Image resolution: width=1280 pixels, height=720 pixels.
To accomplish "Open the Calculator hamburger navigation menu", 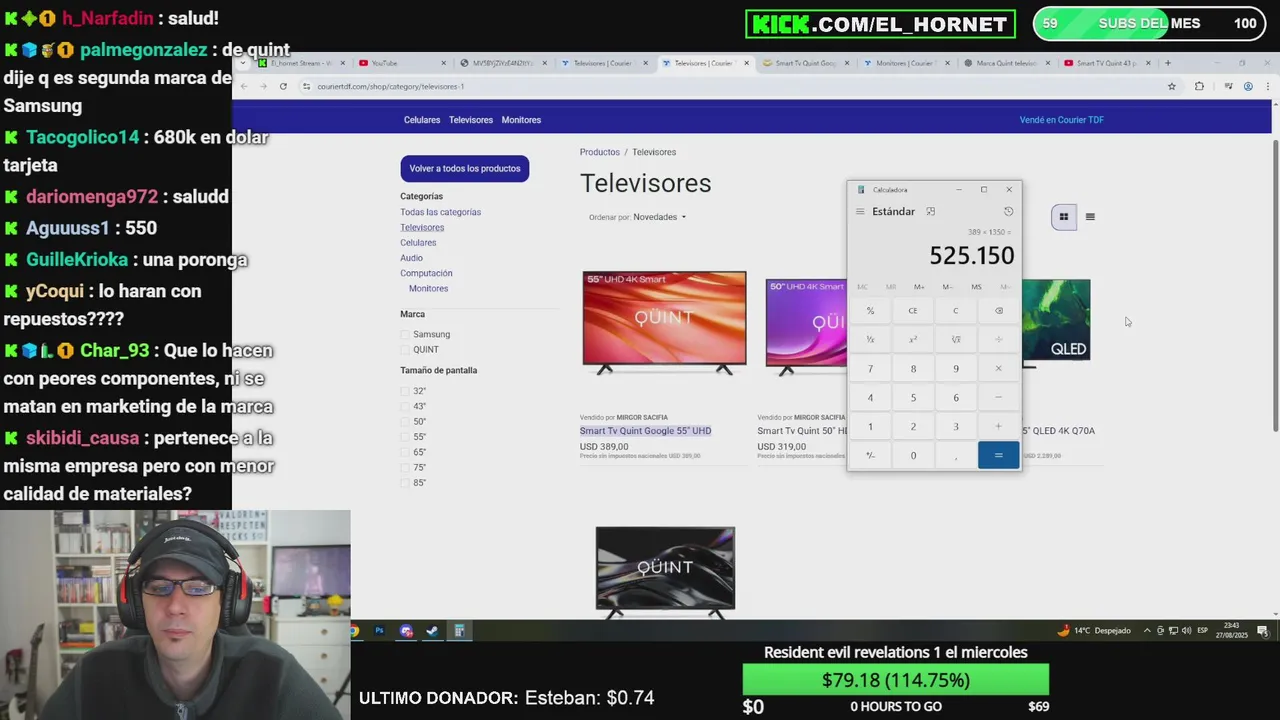I will point(860,212).
